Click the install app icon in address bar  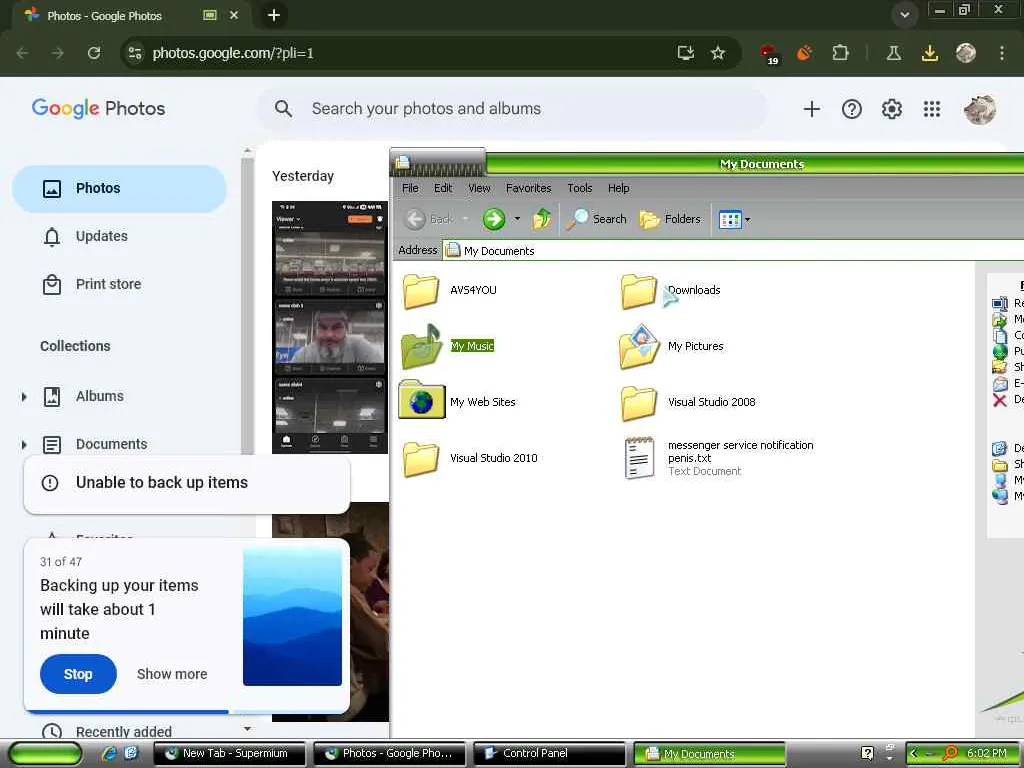click(x=686, y=53)
